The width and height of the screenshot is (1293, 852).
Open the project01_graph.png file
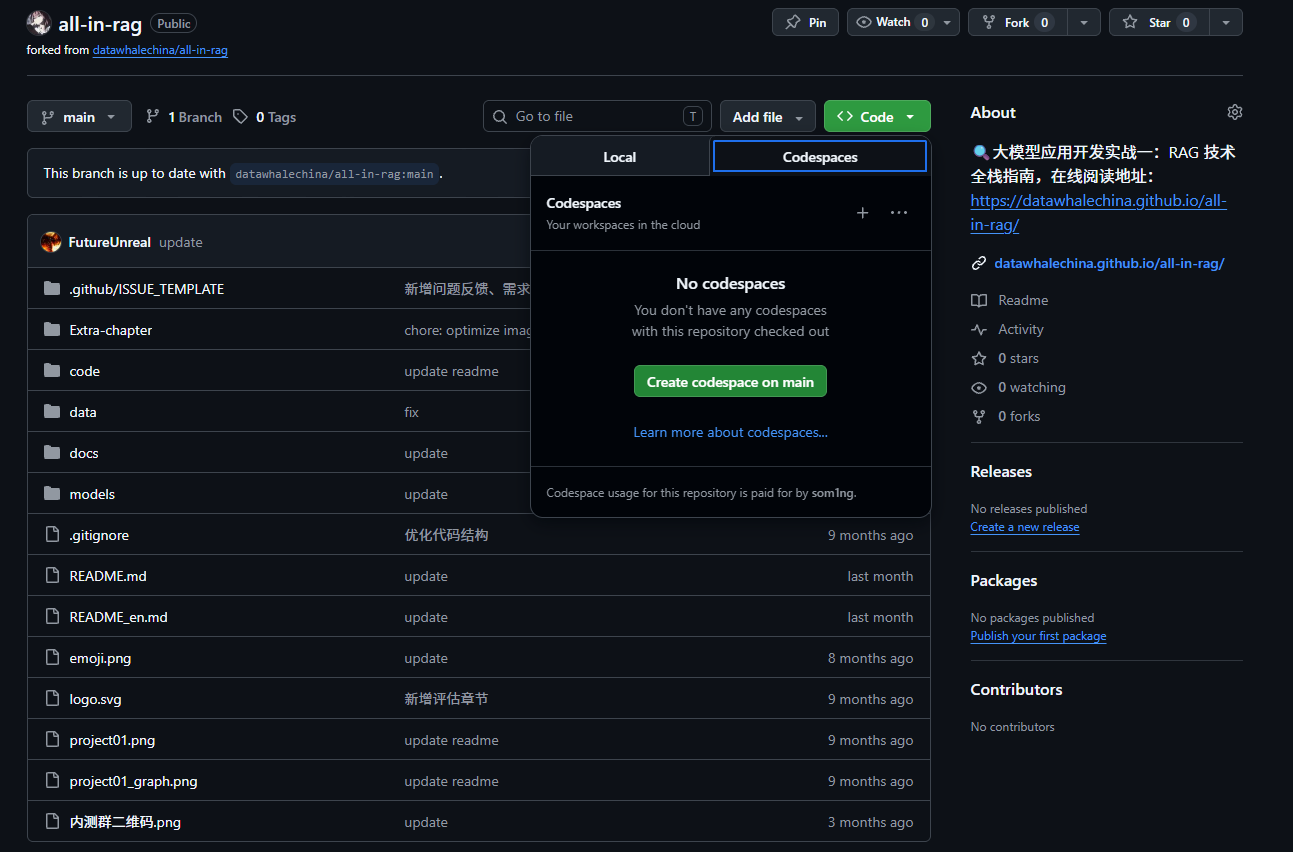point(134,781)
